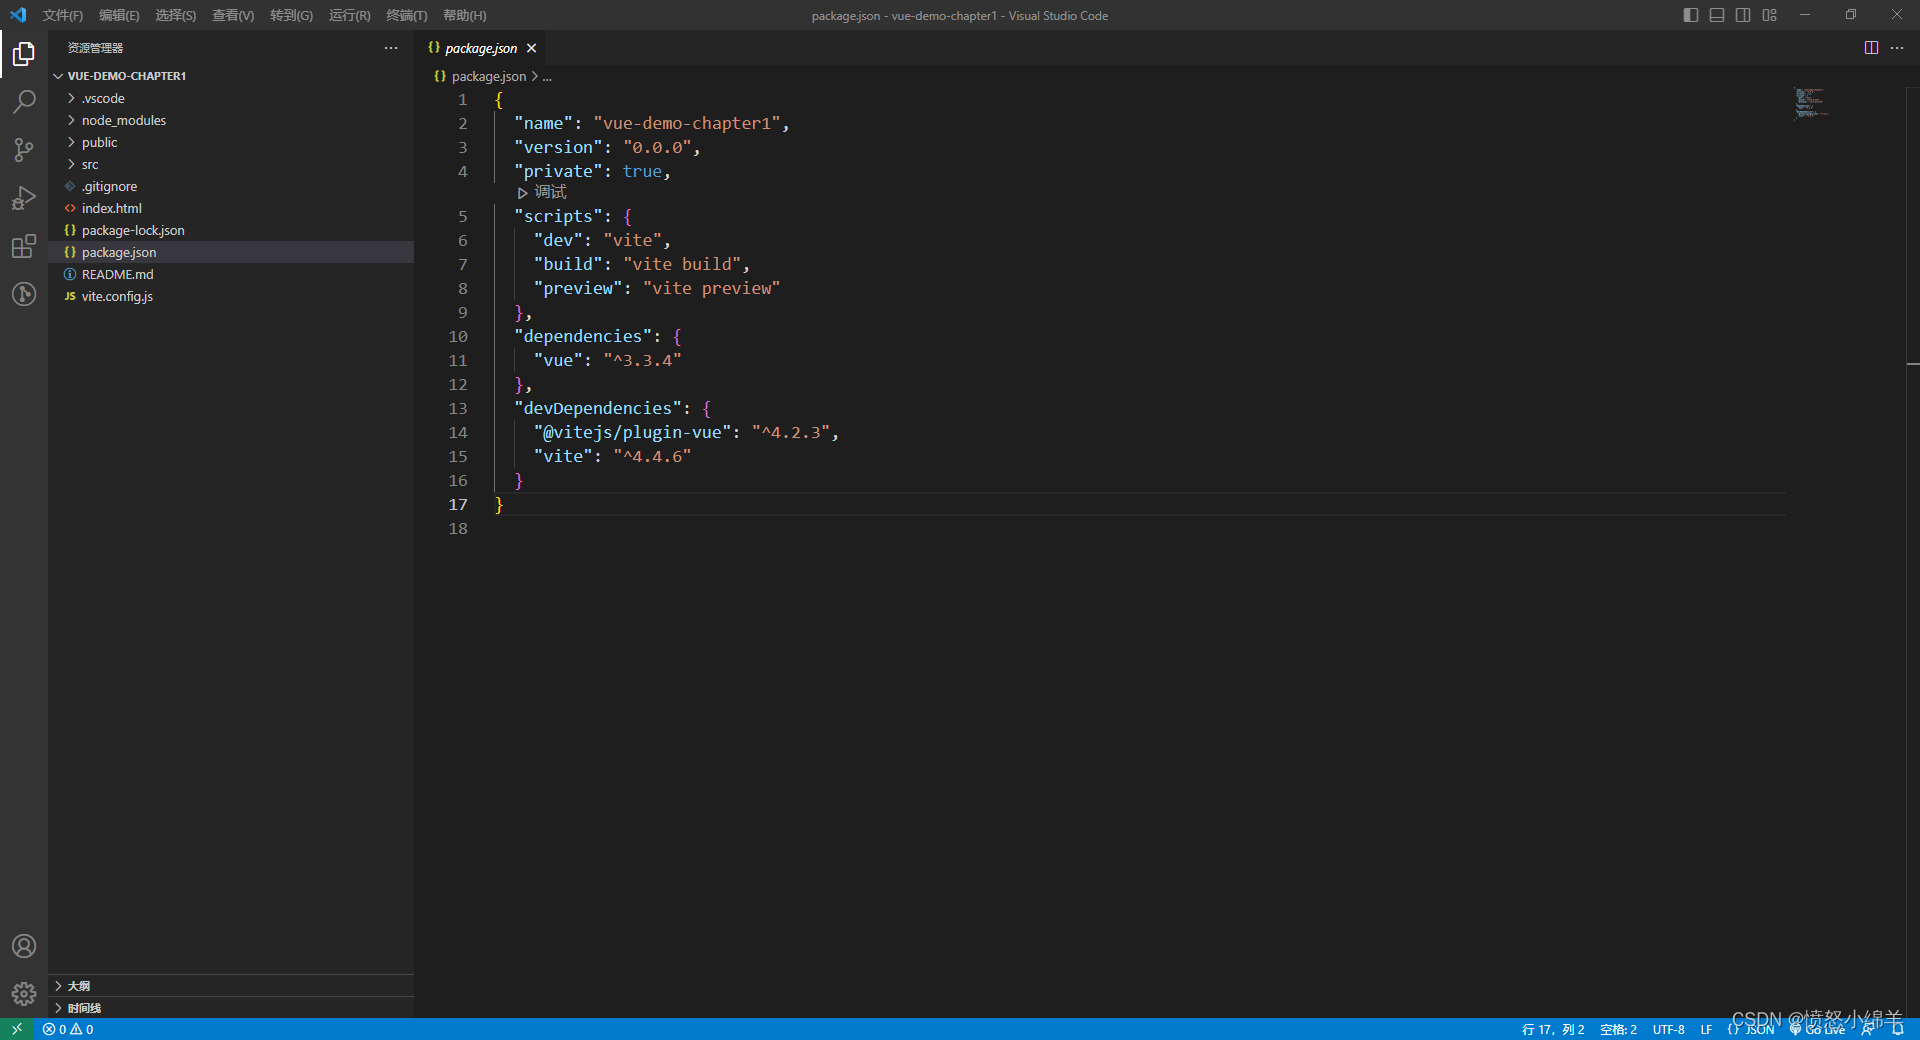
Task: Toggle primary side bar visibility
Action: pos(1691,15)
